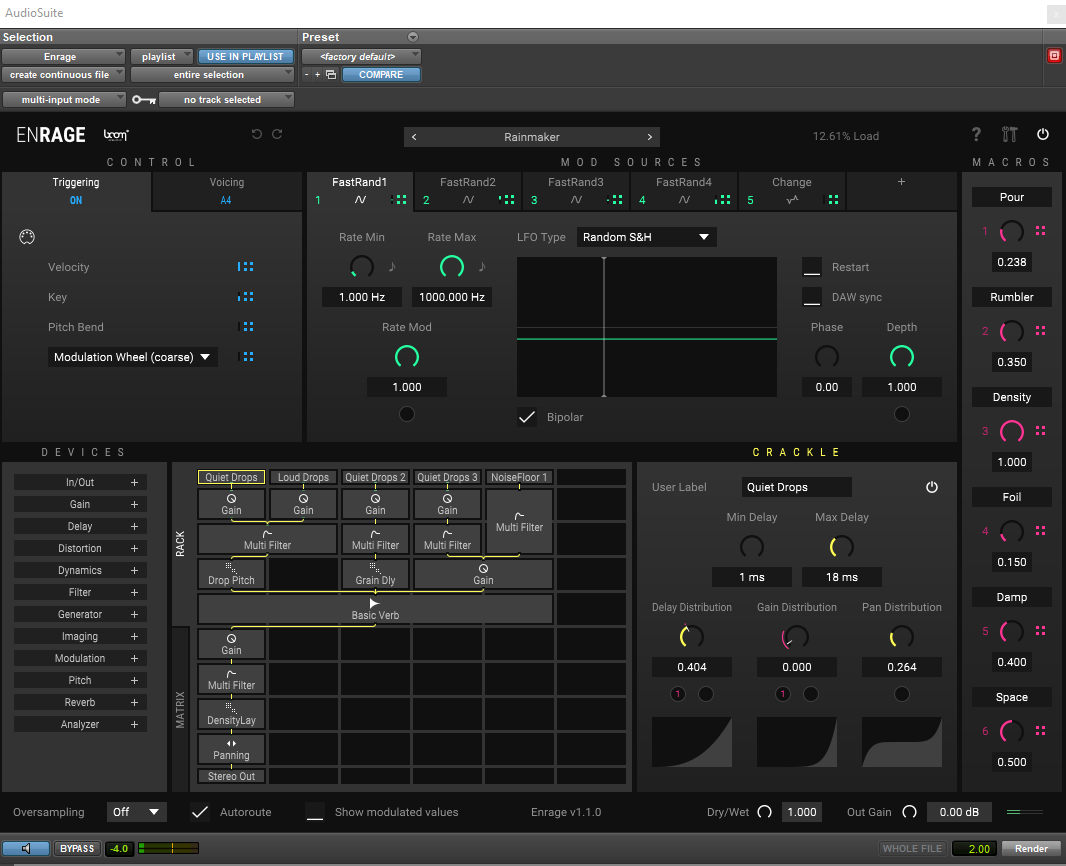The width and height of the screenshot is (1066, 866).
Task: Open the LFO Type dropdown
Action: tap(646, 237)
